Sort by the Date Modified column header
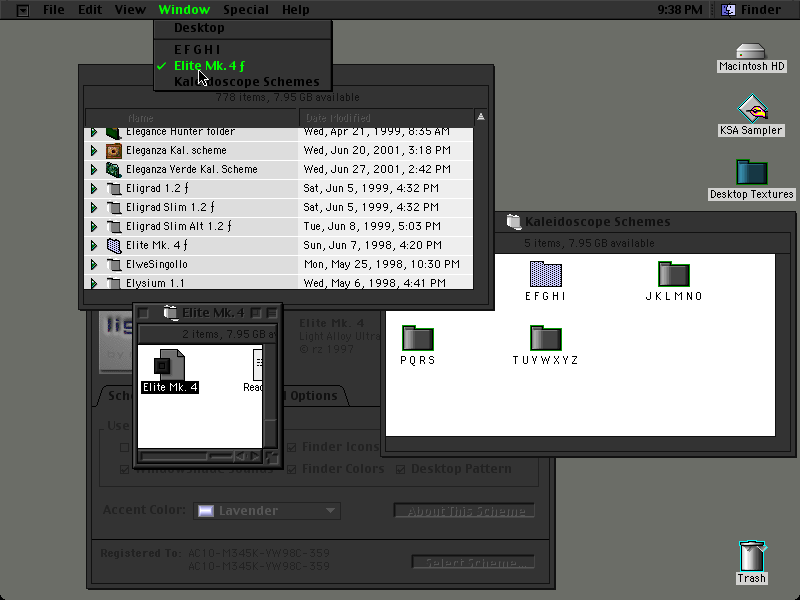Screen dimensions: 800x600 386,118
